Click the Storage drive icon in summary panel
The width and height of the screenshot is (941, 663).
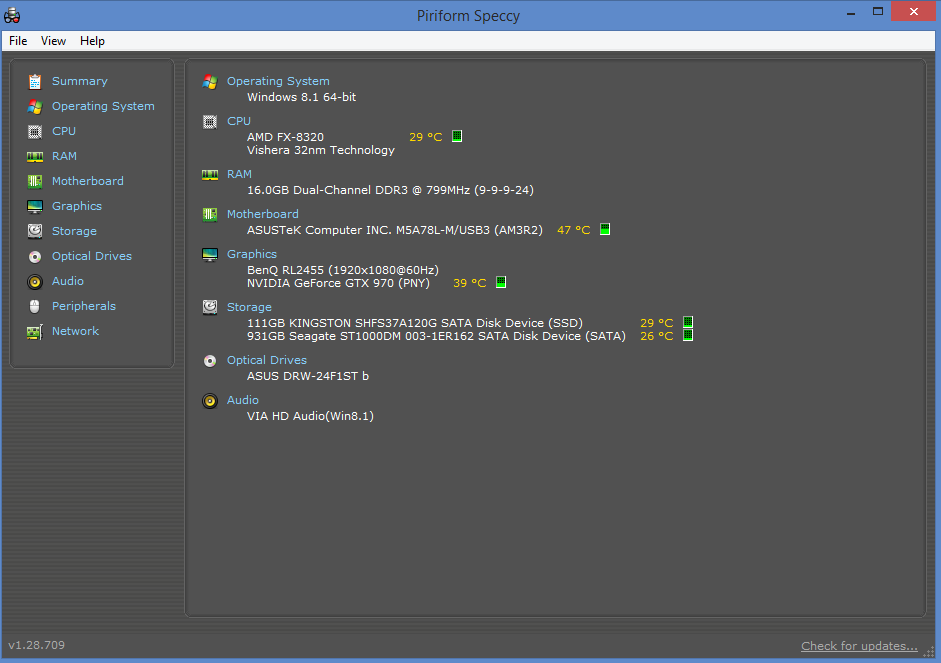pos(209,307)
